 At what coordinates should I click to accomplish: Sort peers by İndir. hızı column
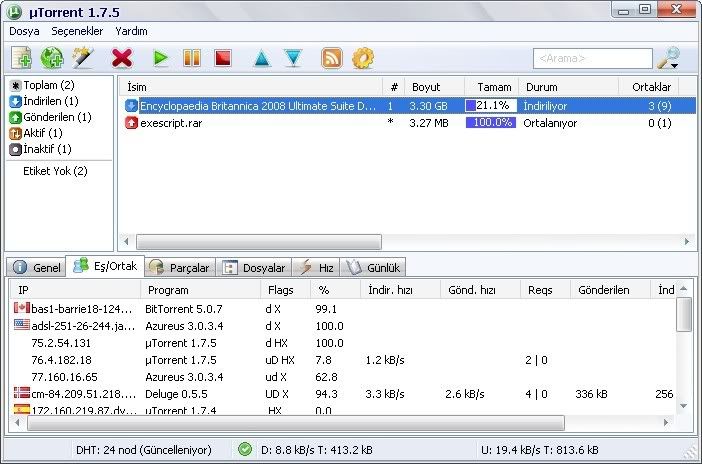[x=400, y=290]
